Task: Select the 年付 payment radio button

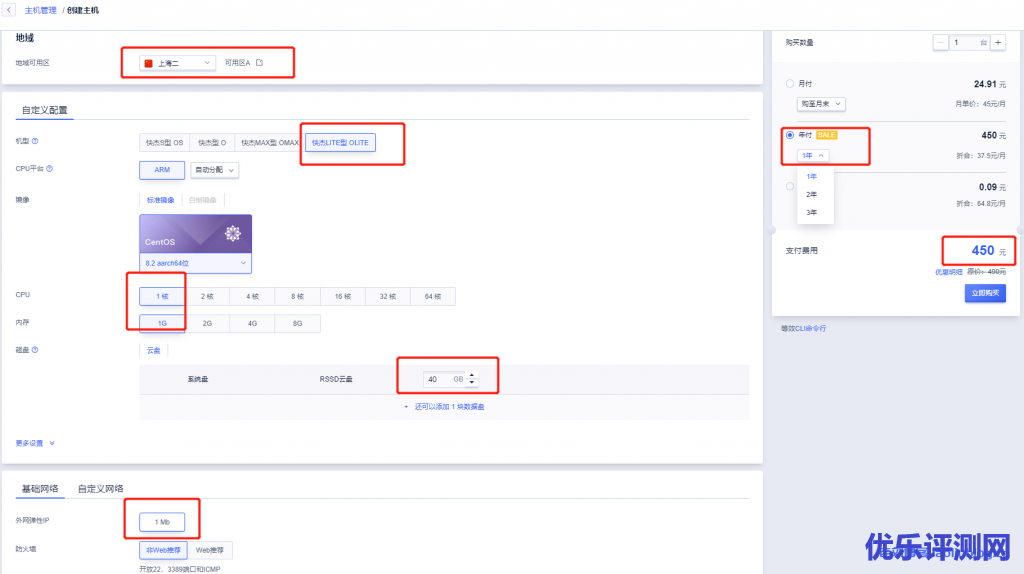Action: (x=790, y=135)
